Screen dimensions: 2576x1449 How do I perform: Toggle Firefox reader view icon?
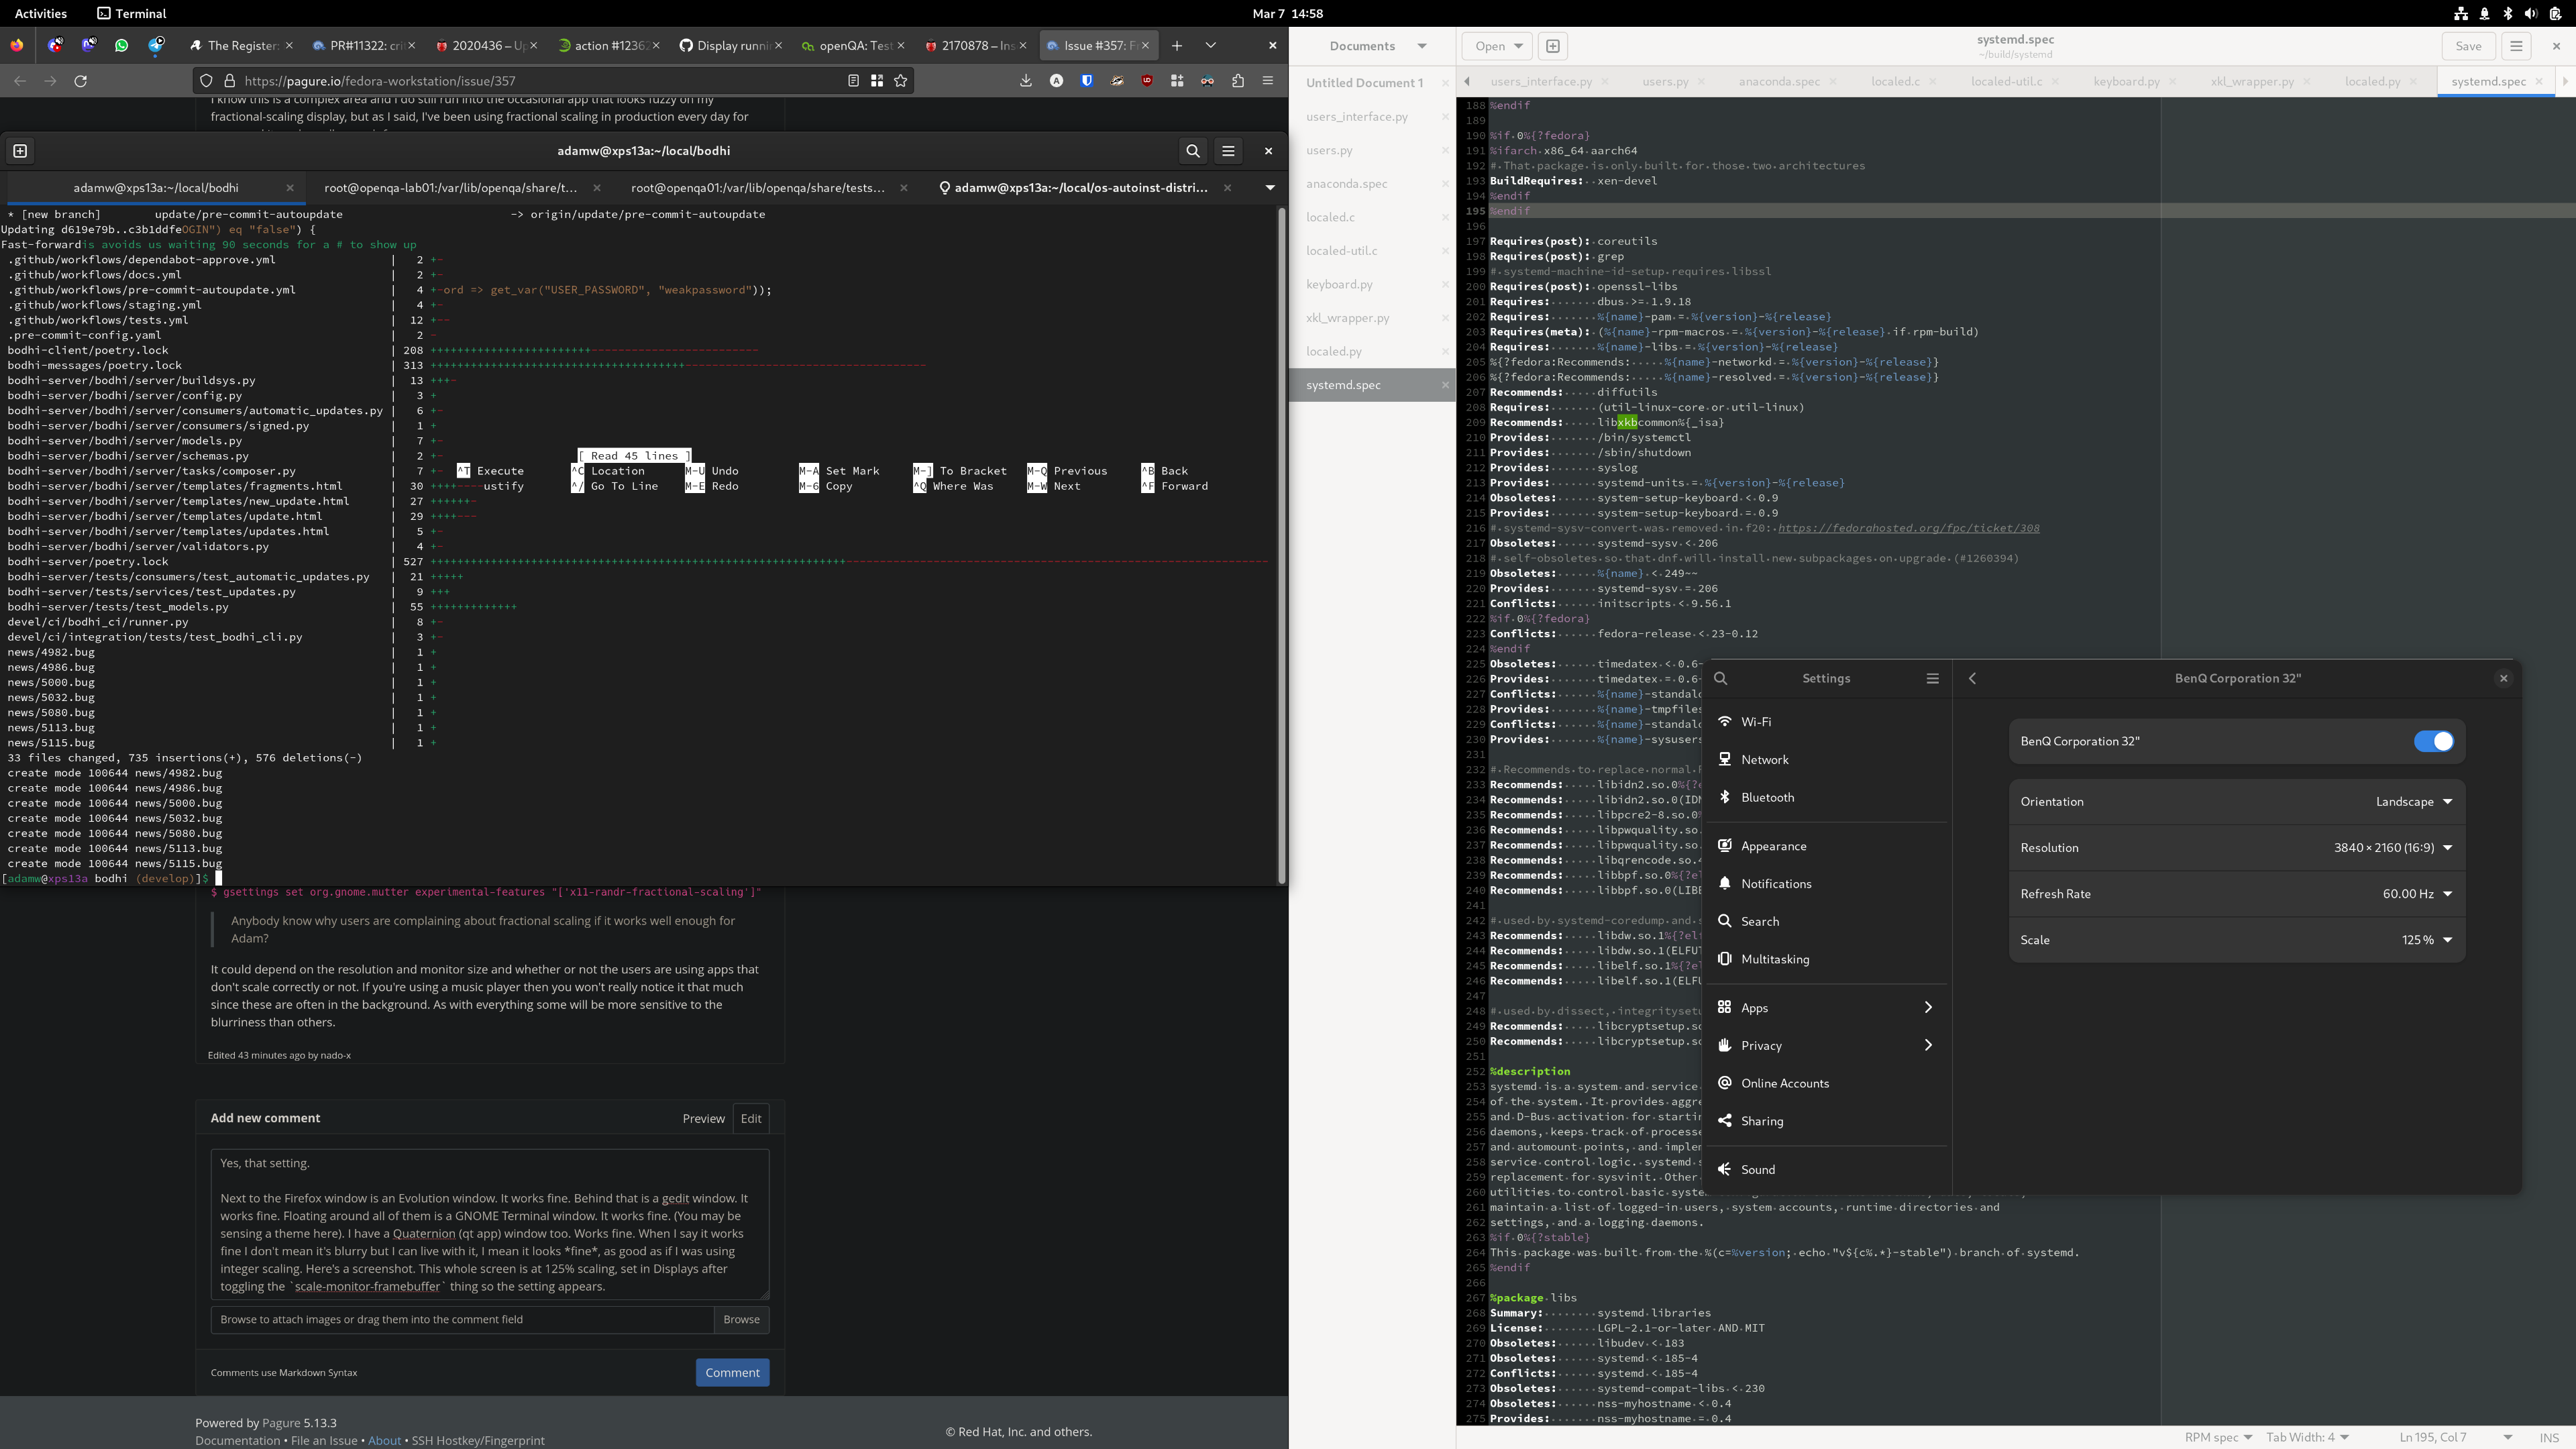click(x=853, y=81)
